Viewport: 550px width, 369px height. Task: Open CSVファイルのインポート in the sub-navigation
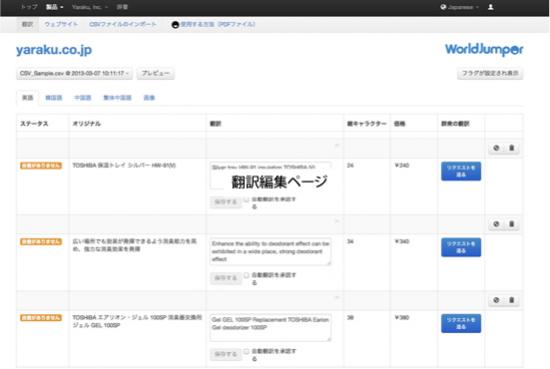point(123,25)
